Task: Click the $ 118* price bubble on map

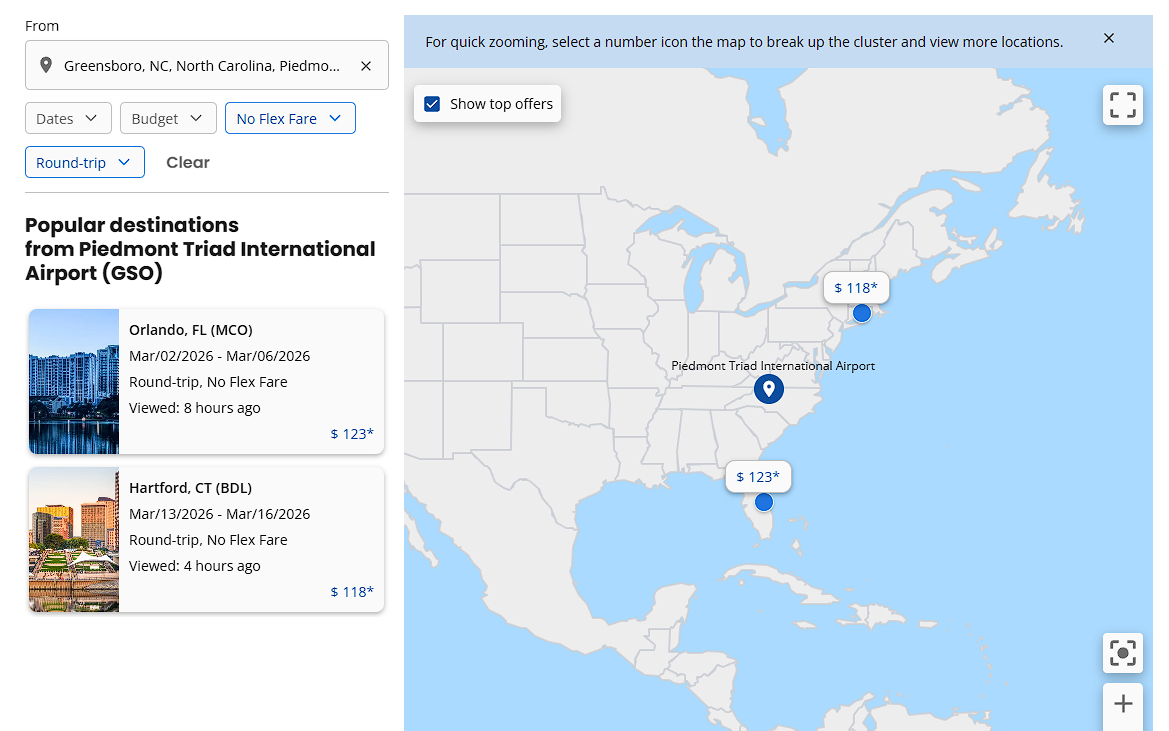Action: pyautogui.click(x=856, y=288)
